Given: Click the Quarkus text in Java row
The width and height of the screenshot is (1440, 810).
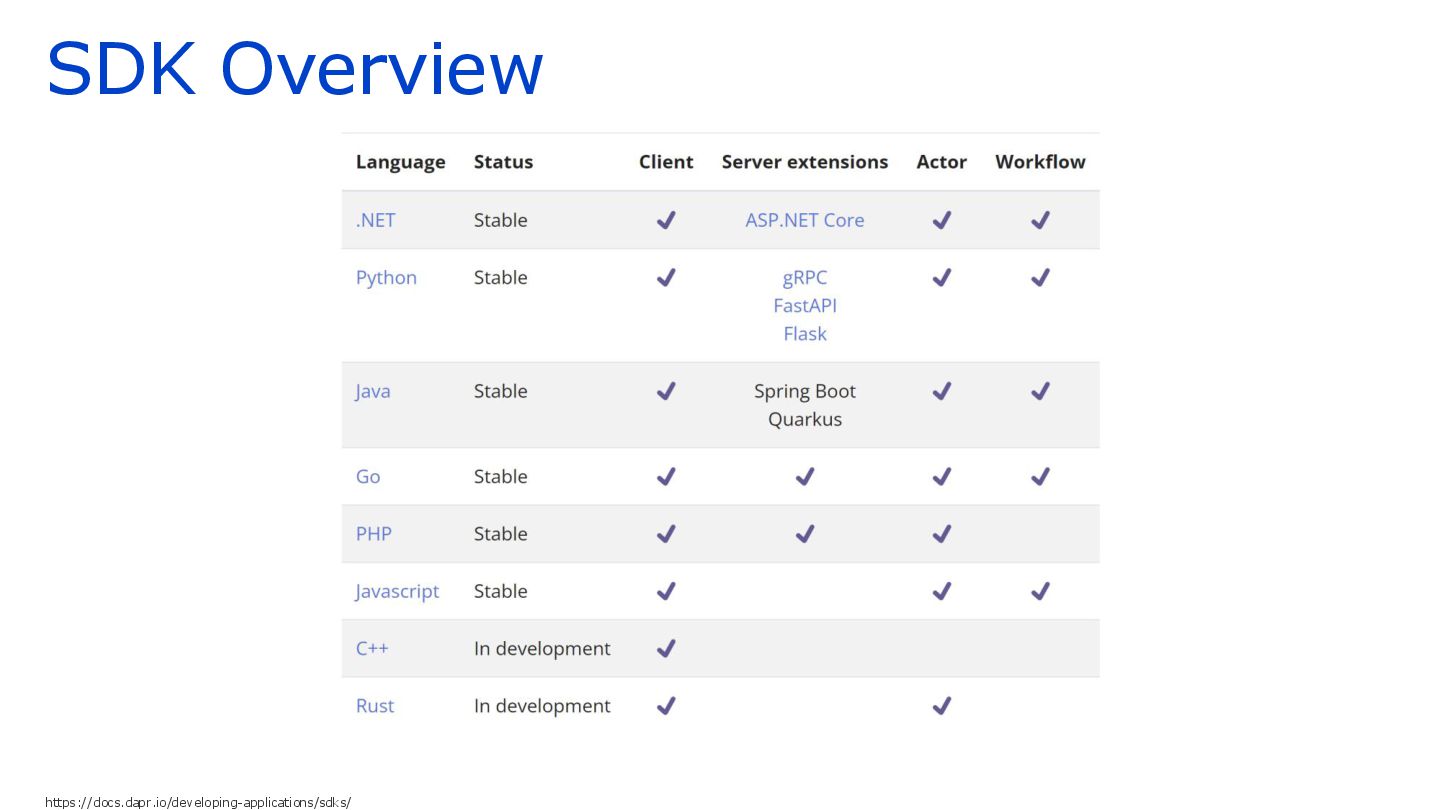Looking at the screenshot, I should (x=805, y=419).
